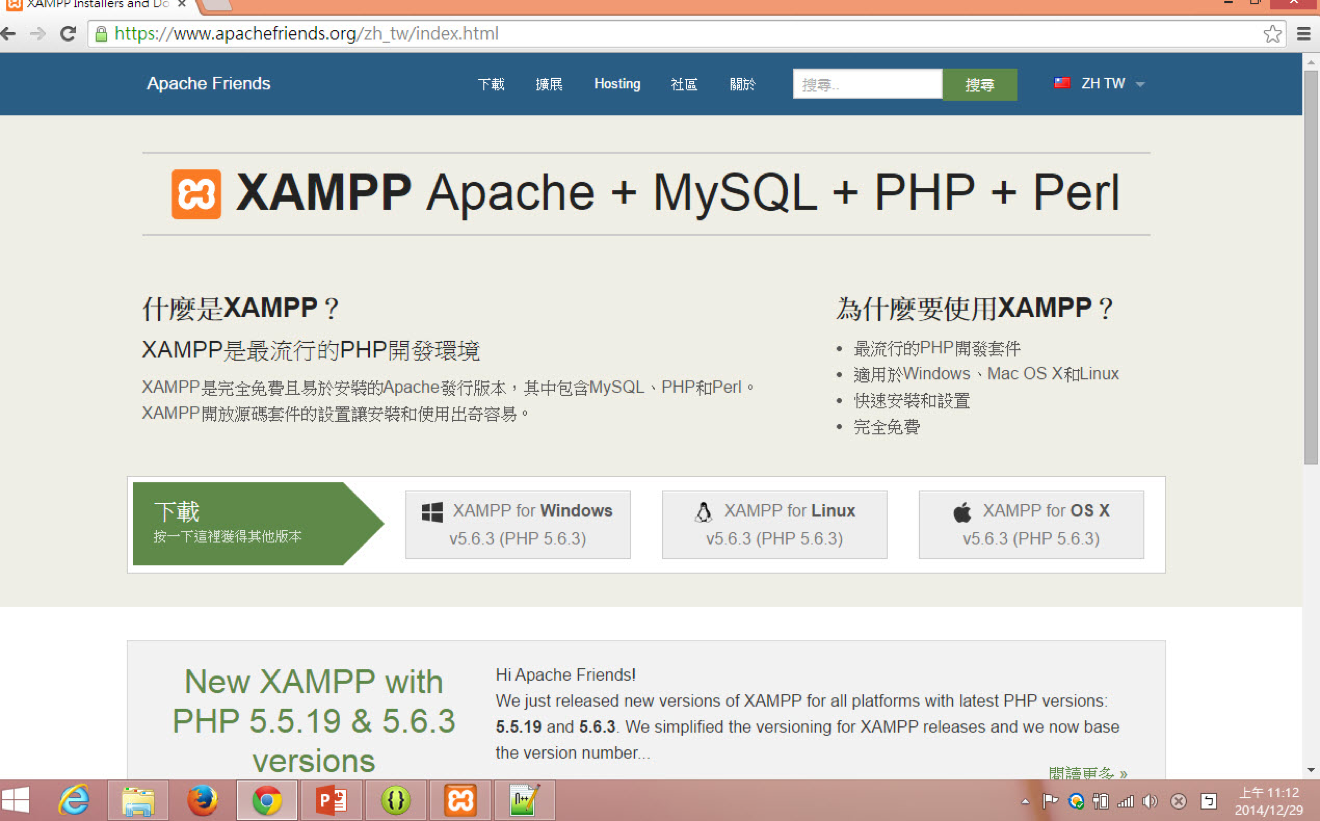Bookmark page with the star icon

point(1272,34)
